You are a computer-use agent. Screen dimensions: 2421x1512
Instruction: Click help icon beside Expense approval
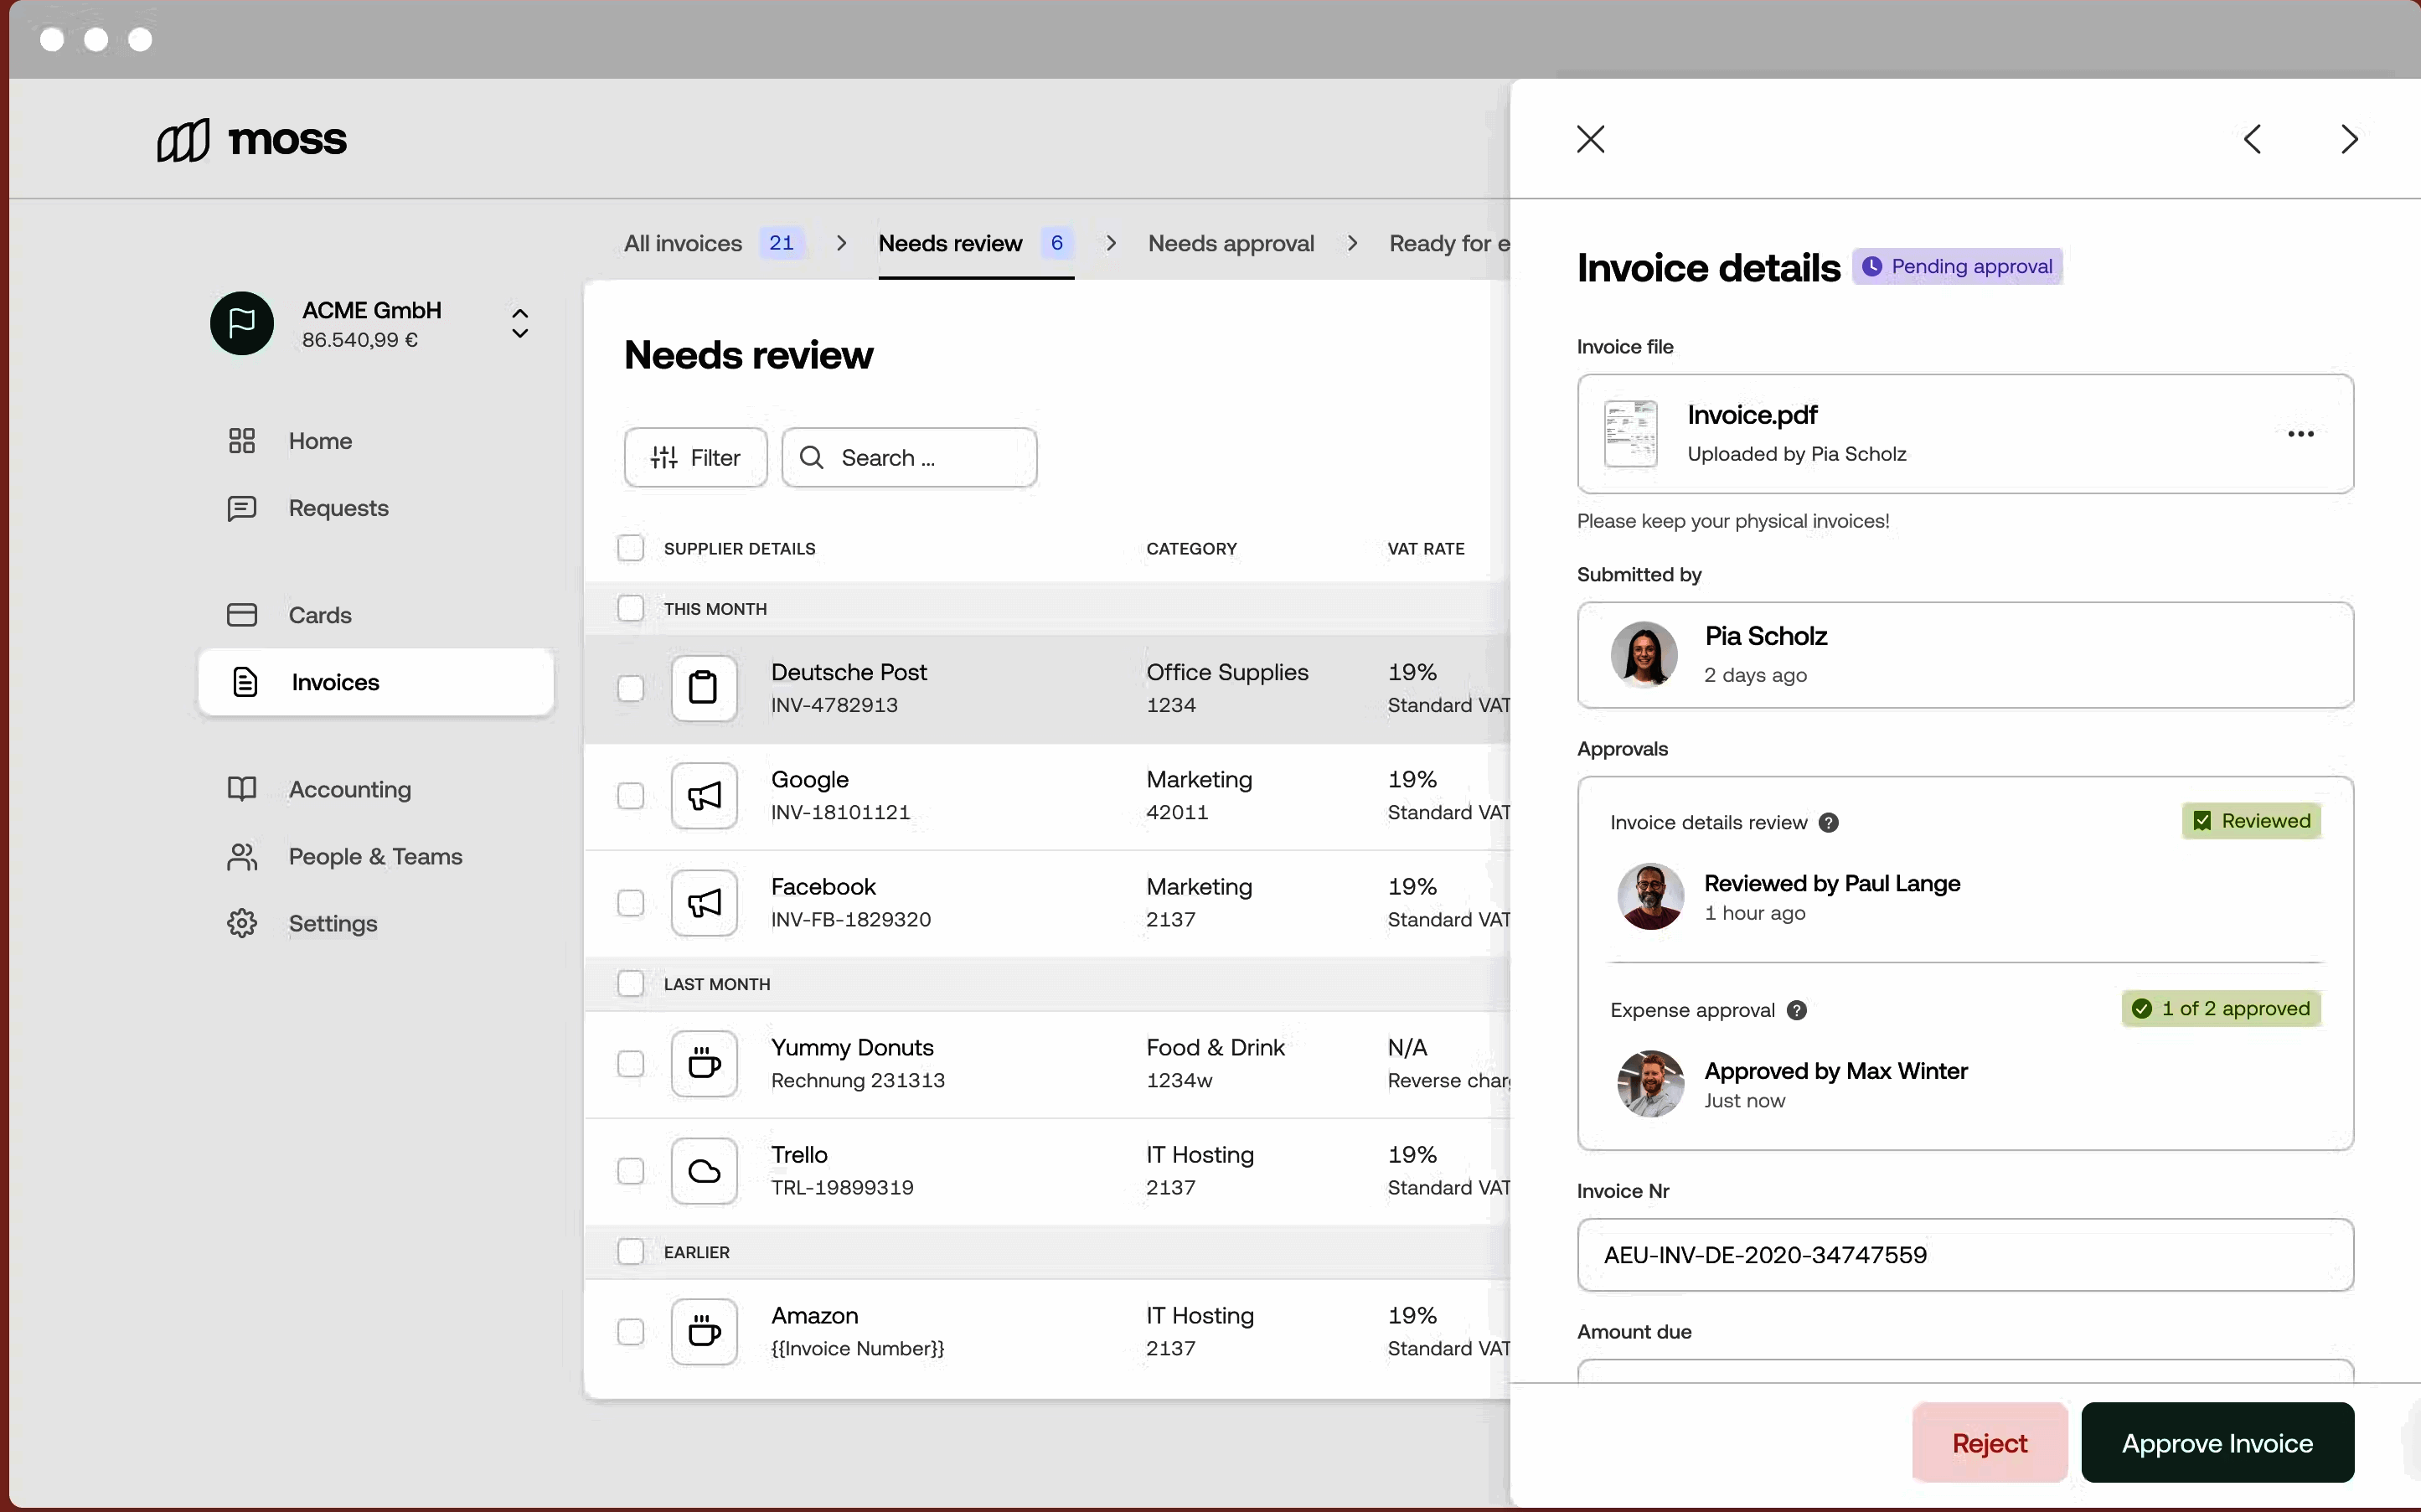click(1797, 1010)
